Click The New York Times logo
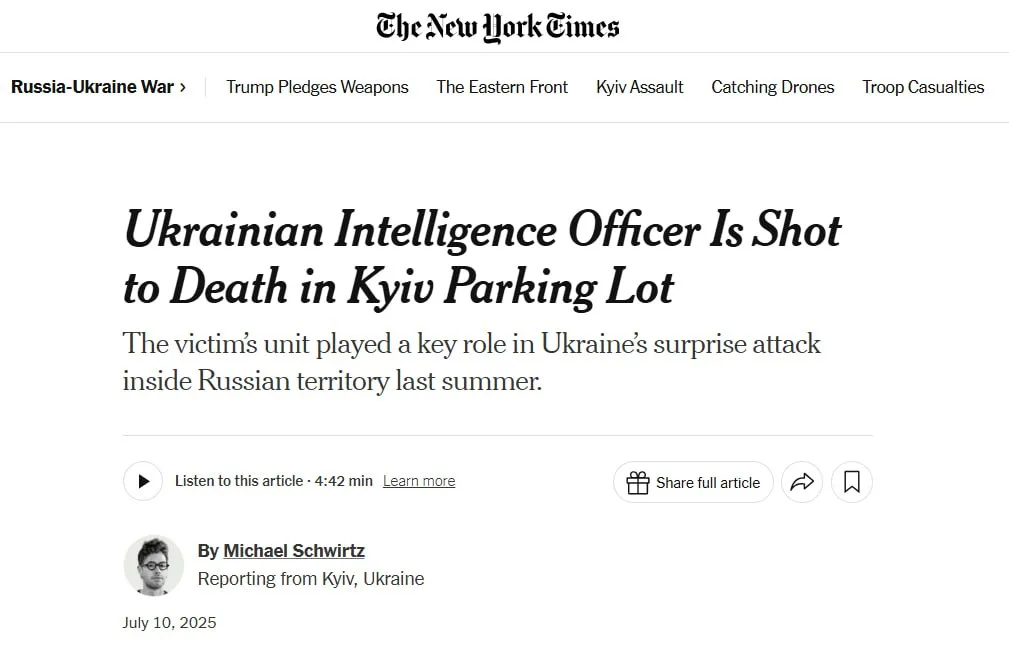The image size is (1009, 649). coord(497,26)
